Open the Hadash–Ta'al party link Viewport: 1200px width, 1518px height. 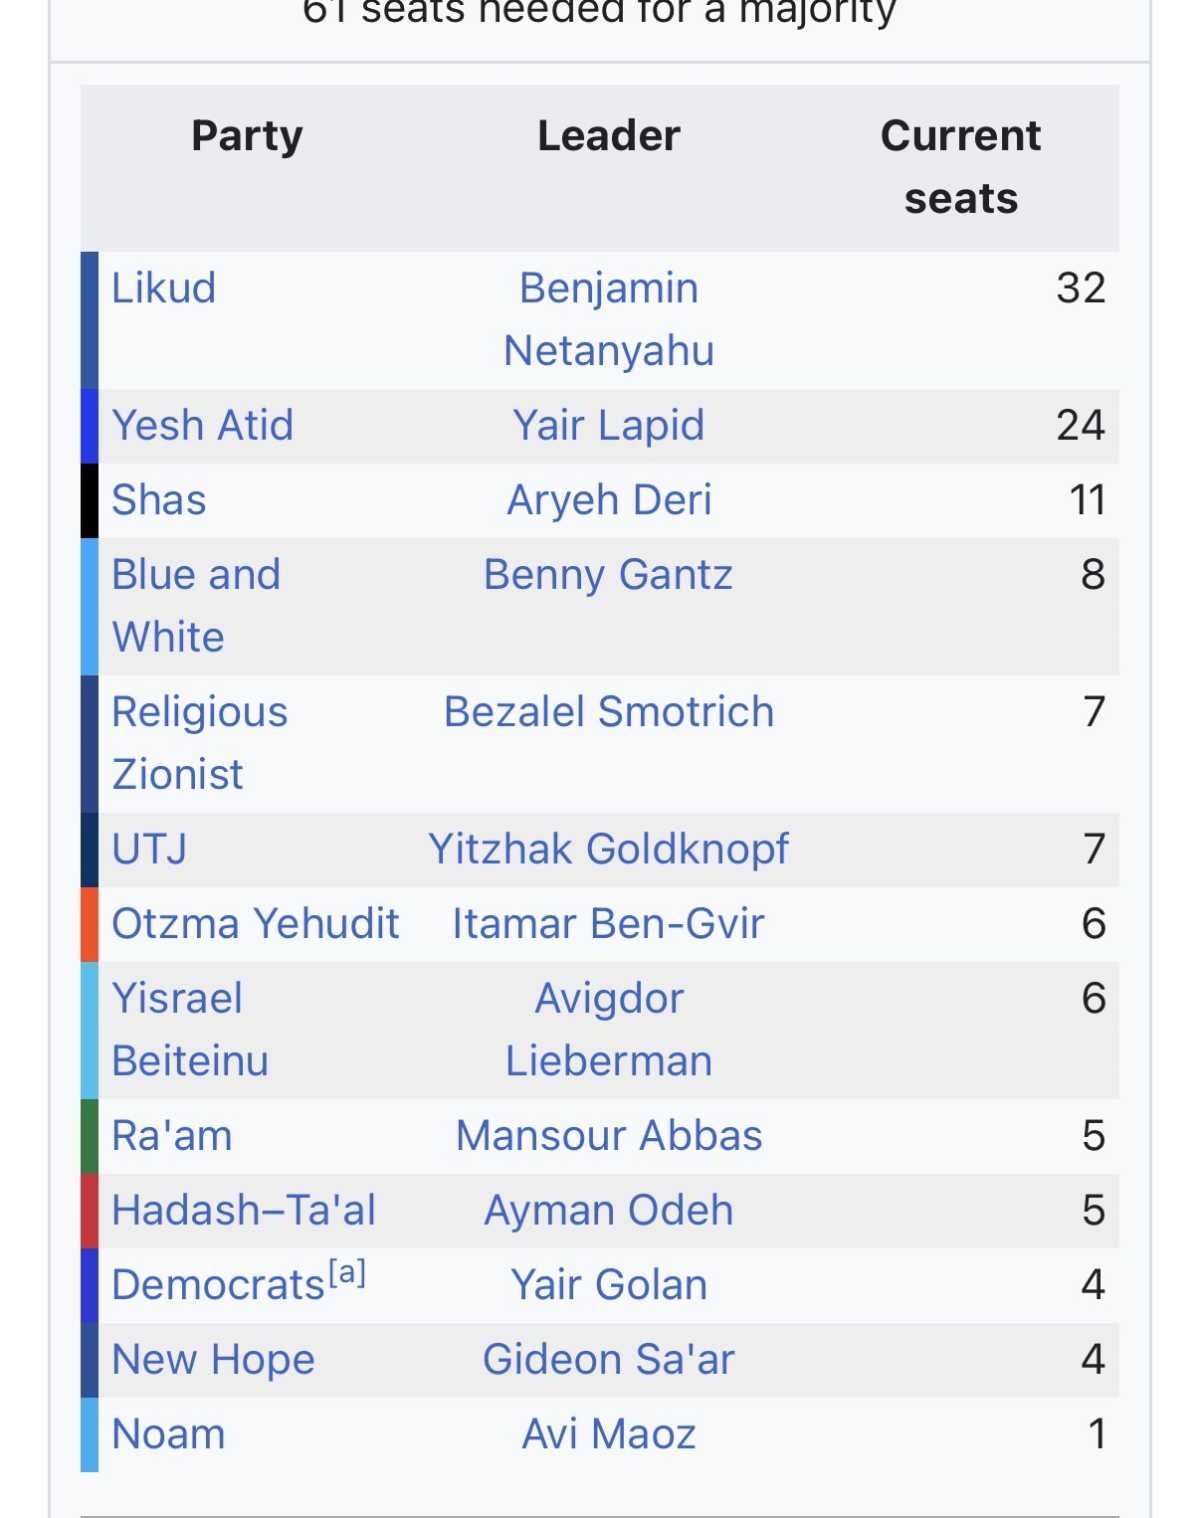243,1210
